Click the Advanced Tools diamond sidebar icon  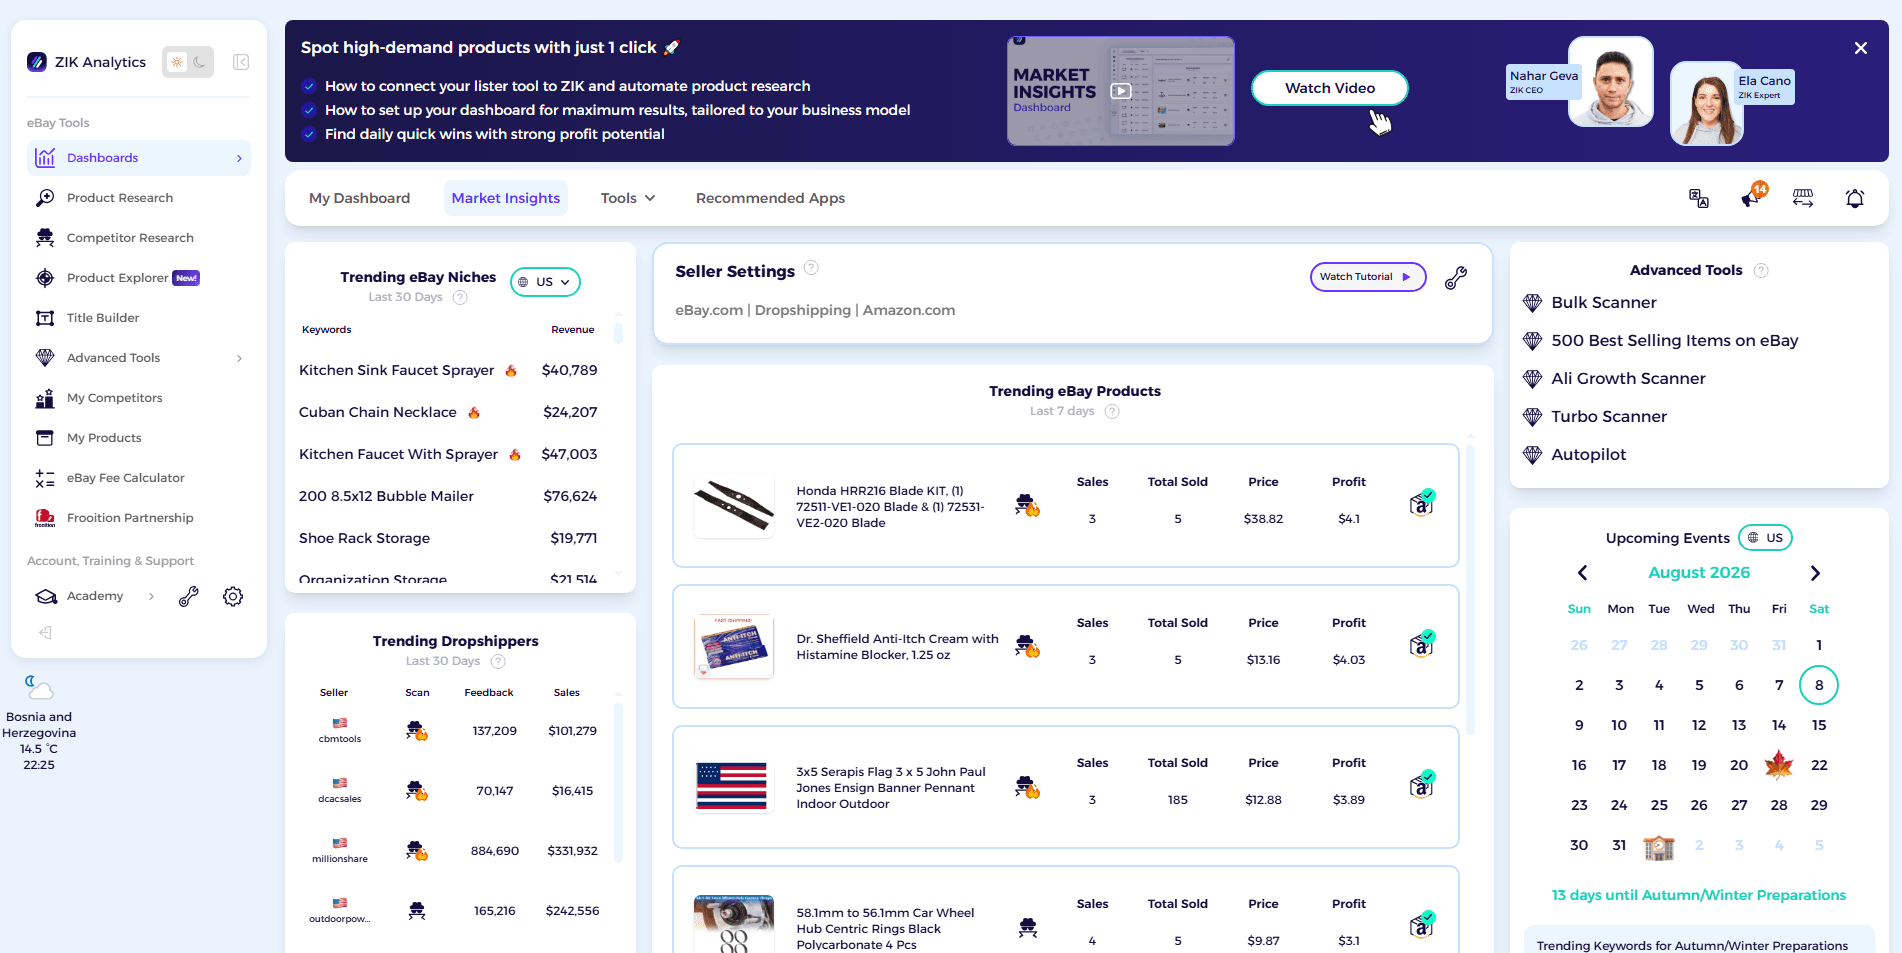45,358
